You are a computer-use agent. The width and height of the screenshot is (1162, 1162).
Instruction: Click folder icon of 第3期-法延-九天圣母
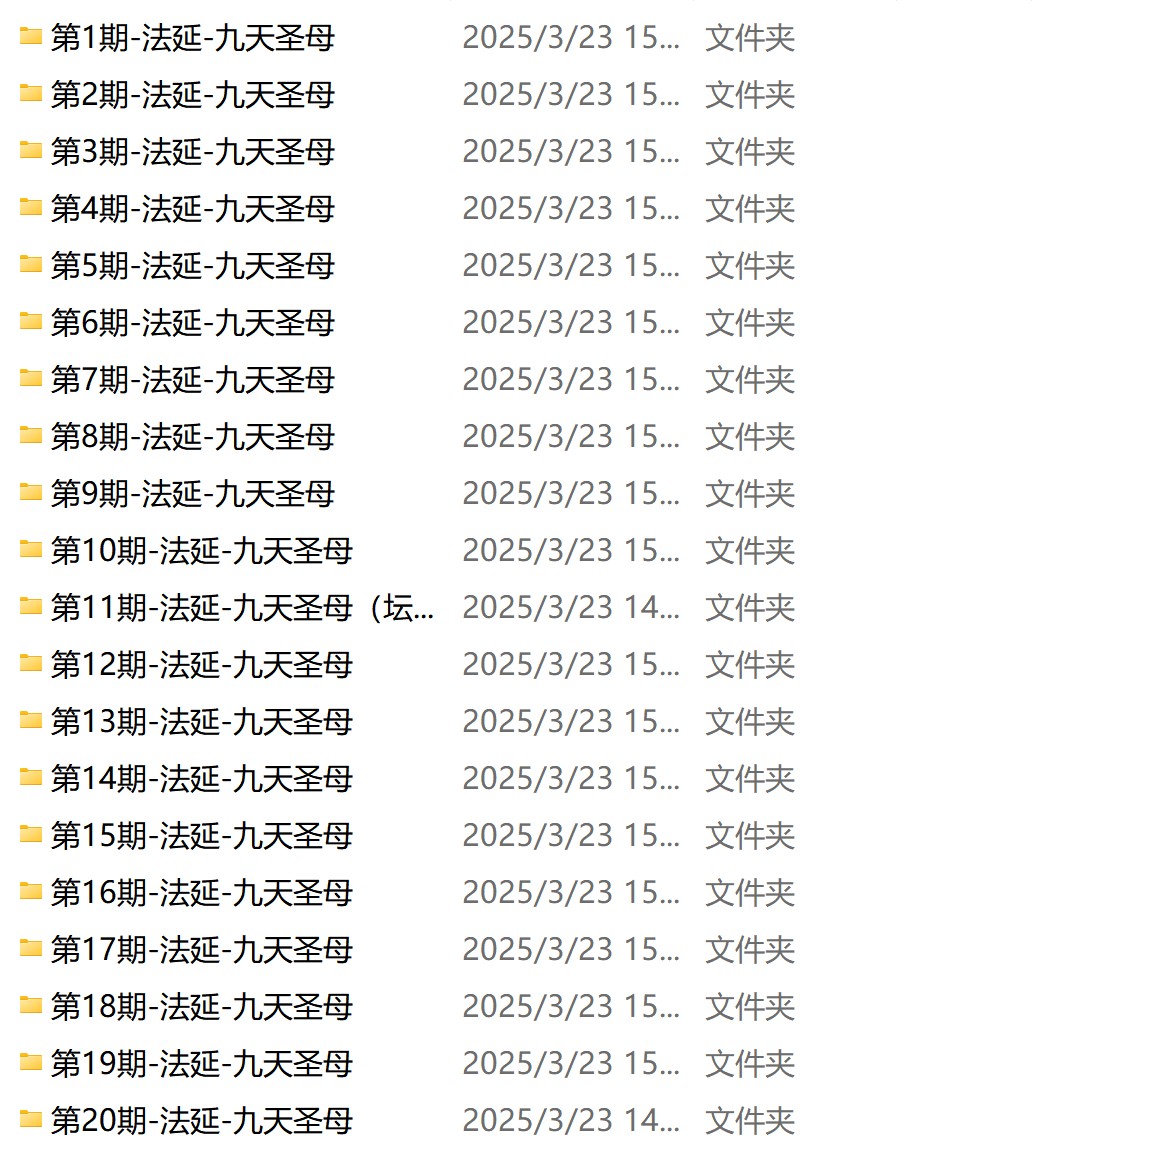pos(30,150)
